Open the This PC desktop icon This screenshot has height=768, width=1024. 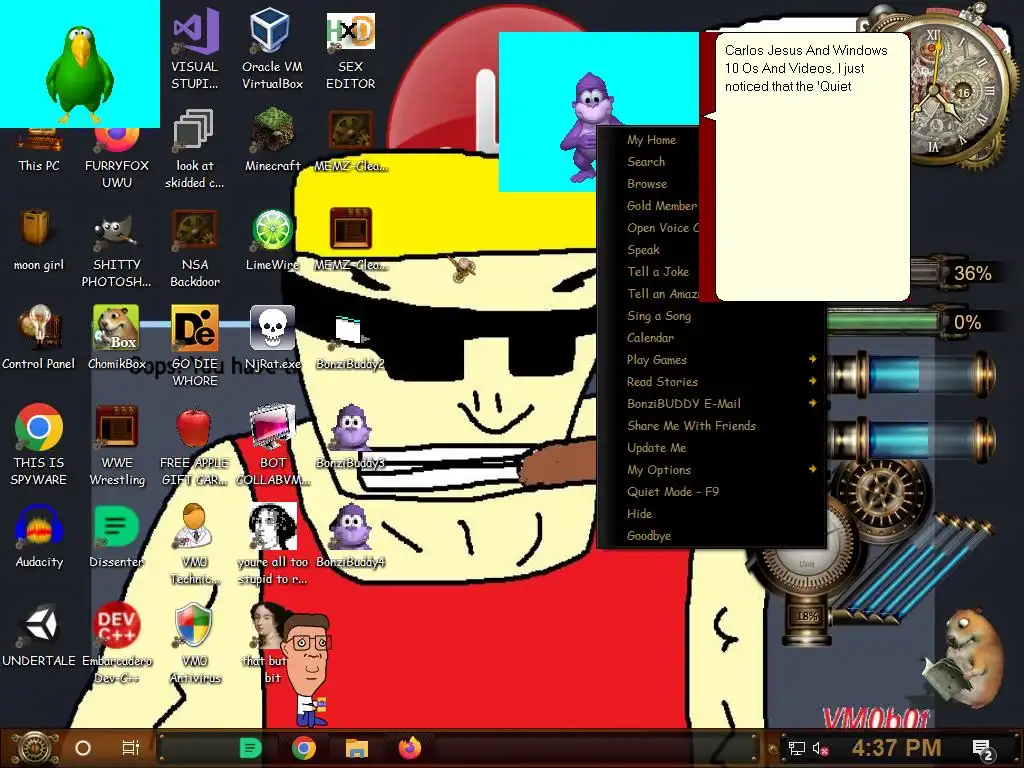pos(39,150)
